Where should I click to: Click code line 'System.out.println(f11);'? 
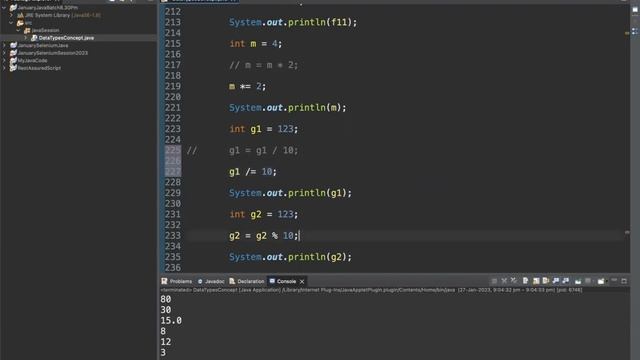293,22
